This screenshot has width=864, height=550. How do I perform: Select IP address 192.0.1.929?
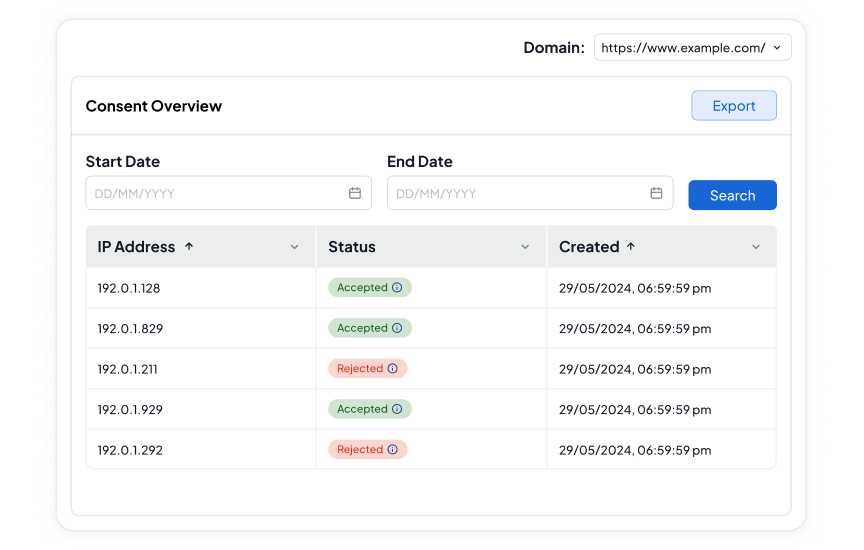[131, 409]
